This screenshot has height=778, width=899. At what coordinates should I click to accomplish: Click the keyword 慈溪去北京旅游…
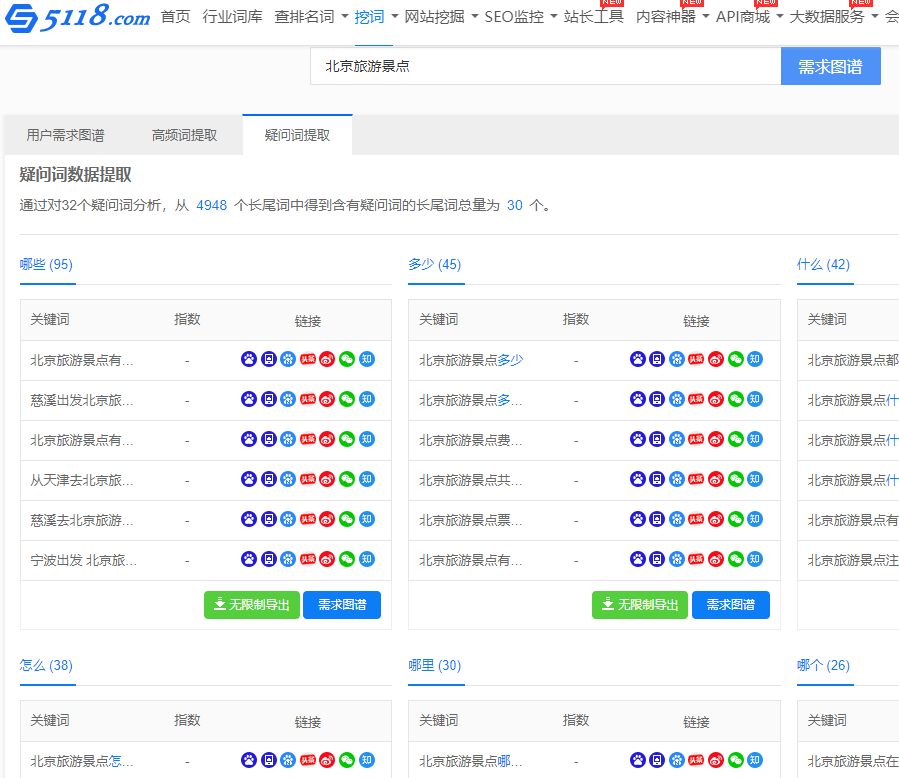[x=82, y=520]
